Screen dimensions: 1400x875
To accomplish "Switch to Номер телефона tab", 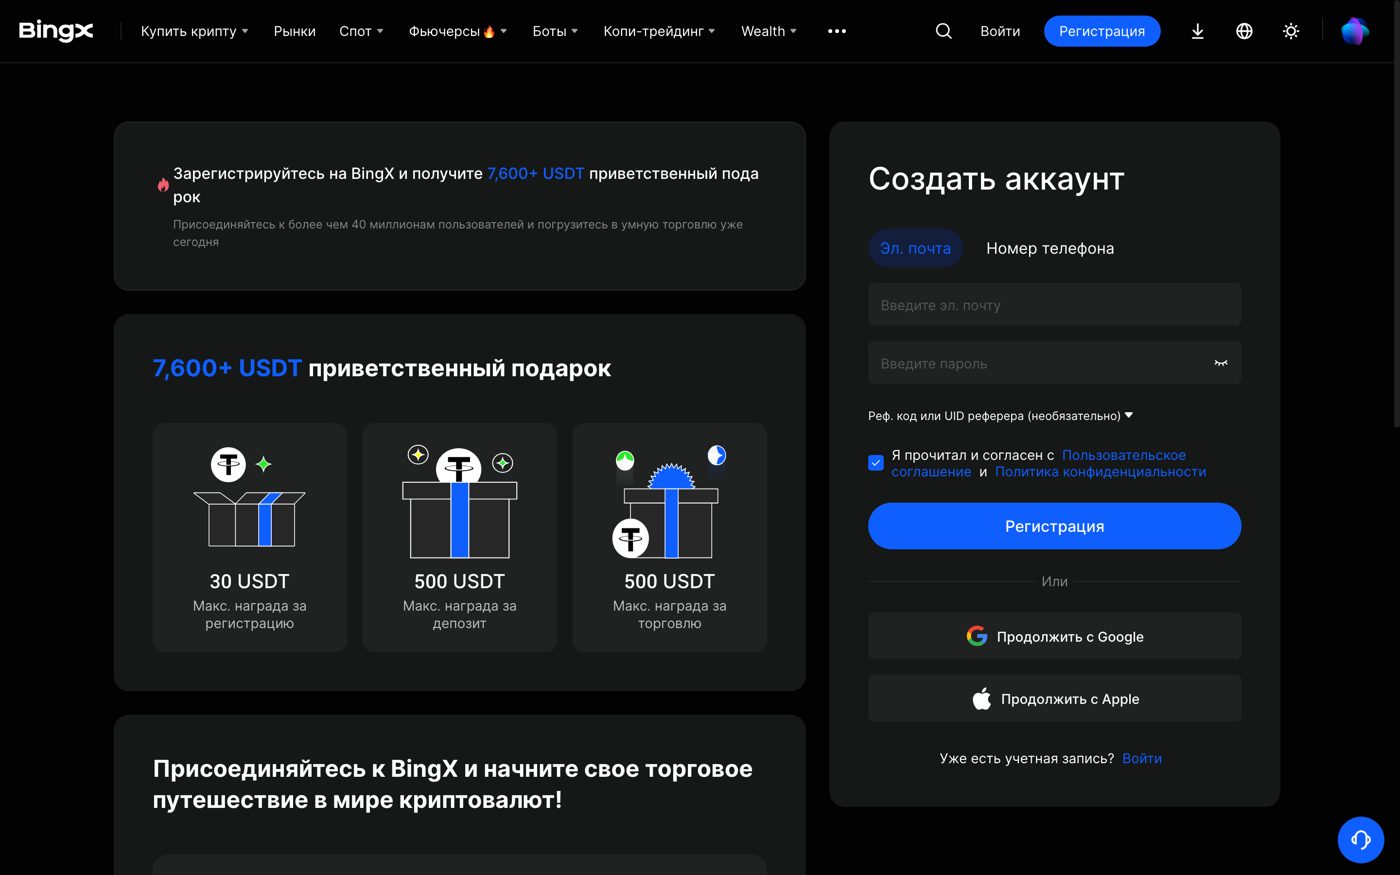I will click(1050, 248).
